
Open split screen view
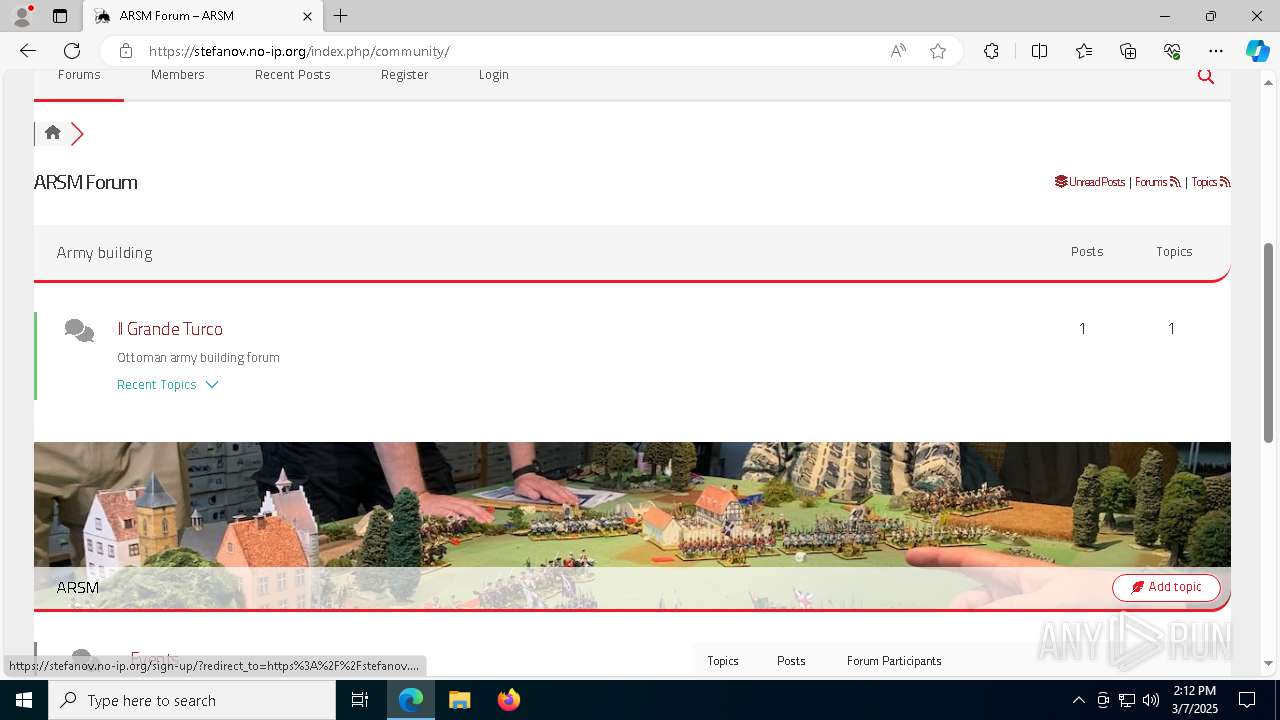pyautogui.click(x=1039, y=51)
